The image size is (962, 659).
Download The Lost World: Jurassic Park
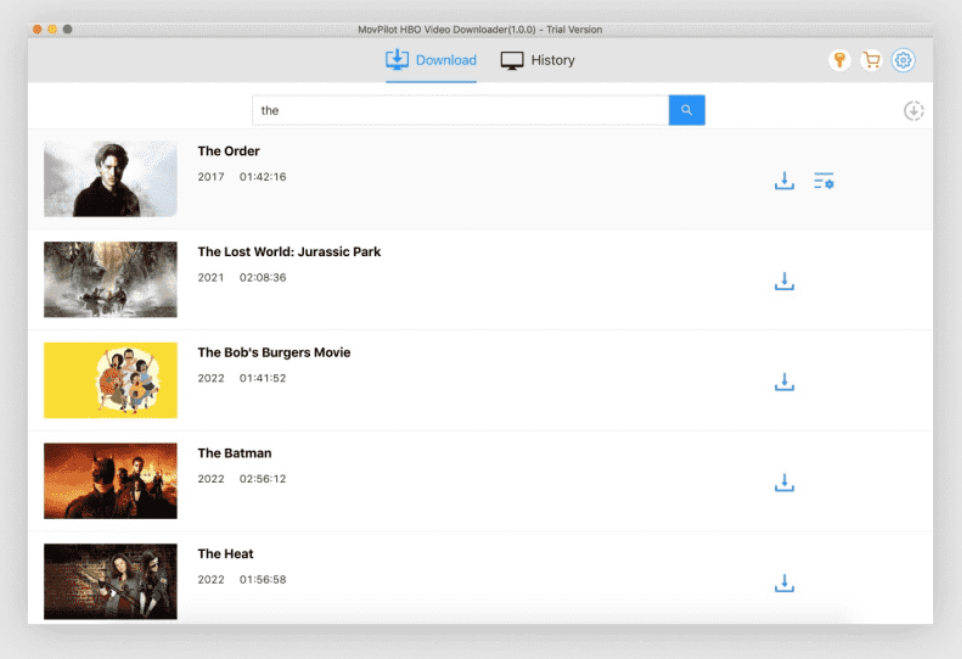(x=784, y=282)
